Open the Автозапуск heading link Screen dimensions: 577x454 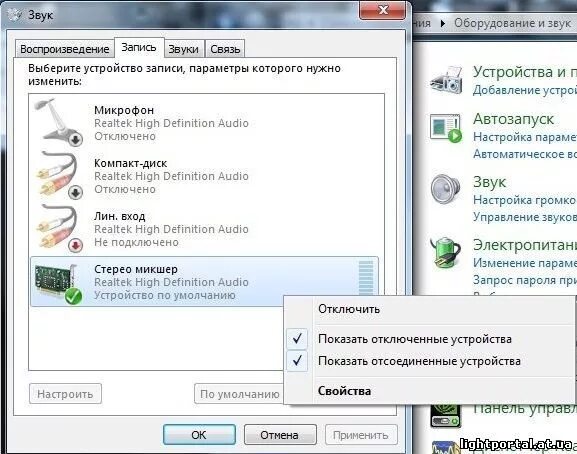pyautogui.click(x=513, y=119)
